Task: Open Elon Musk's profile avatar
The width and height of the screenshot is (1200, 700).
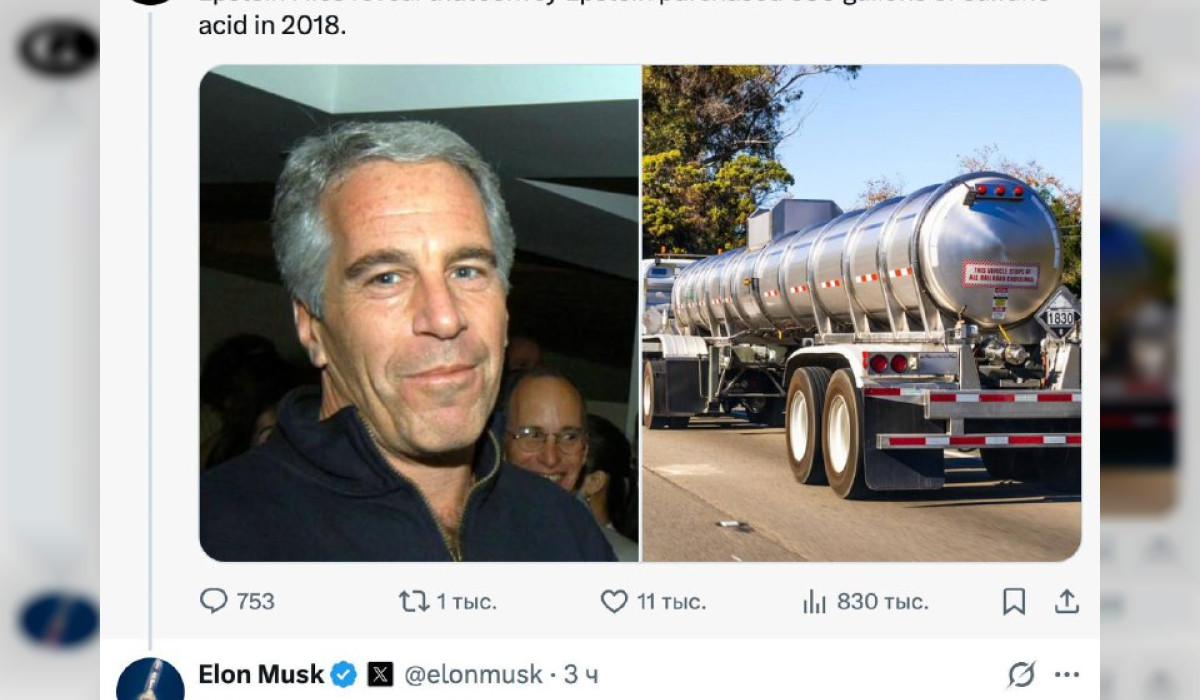Action: 150,679
